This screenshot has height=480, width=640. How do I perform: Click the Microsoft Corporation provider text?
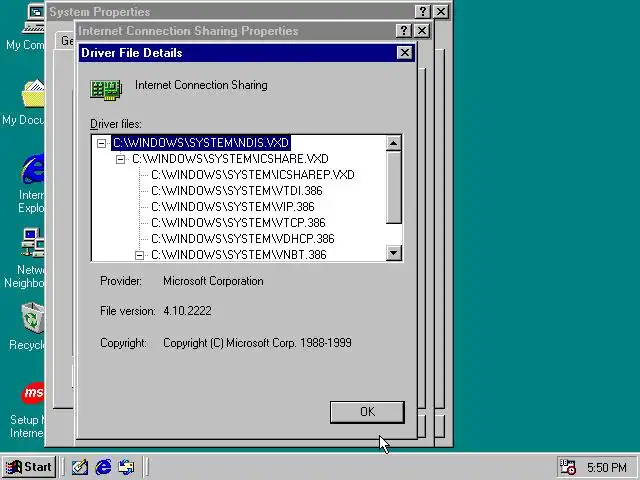[213, 281]
